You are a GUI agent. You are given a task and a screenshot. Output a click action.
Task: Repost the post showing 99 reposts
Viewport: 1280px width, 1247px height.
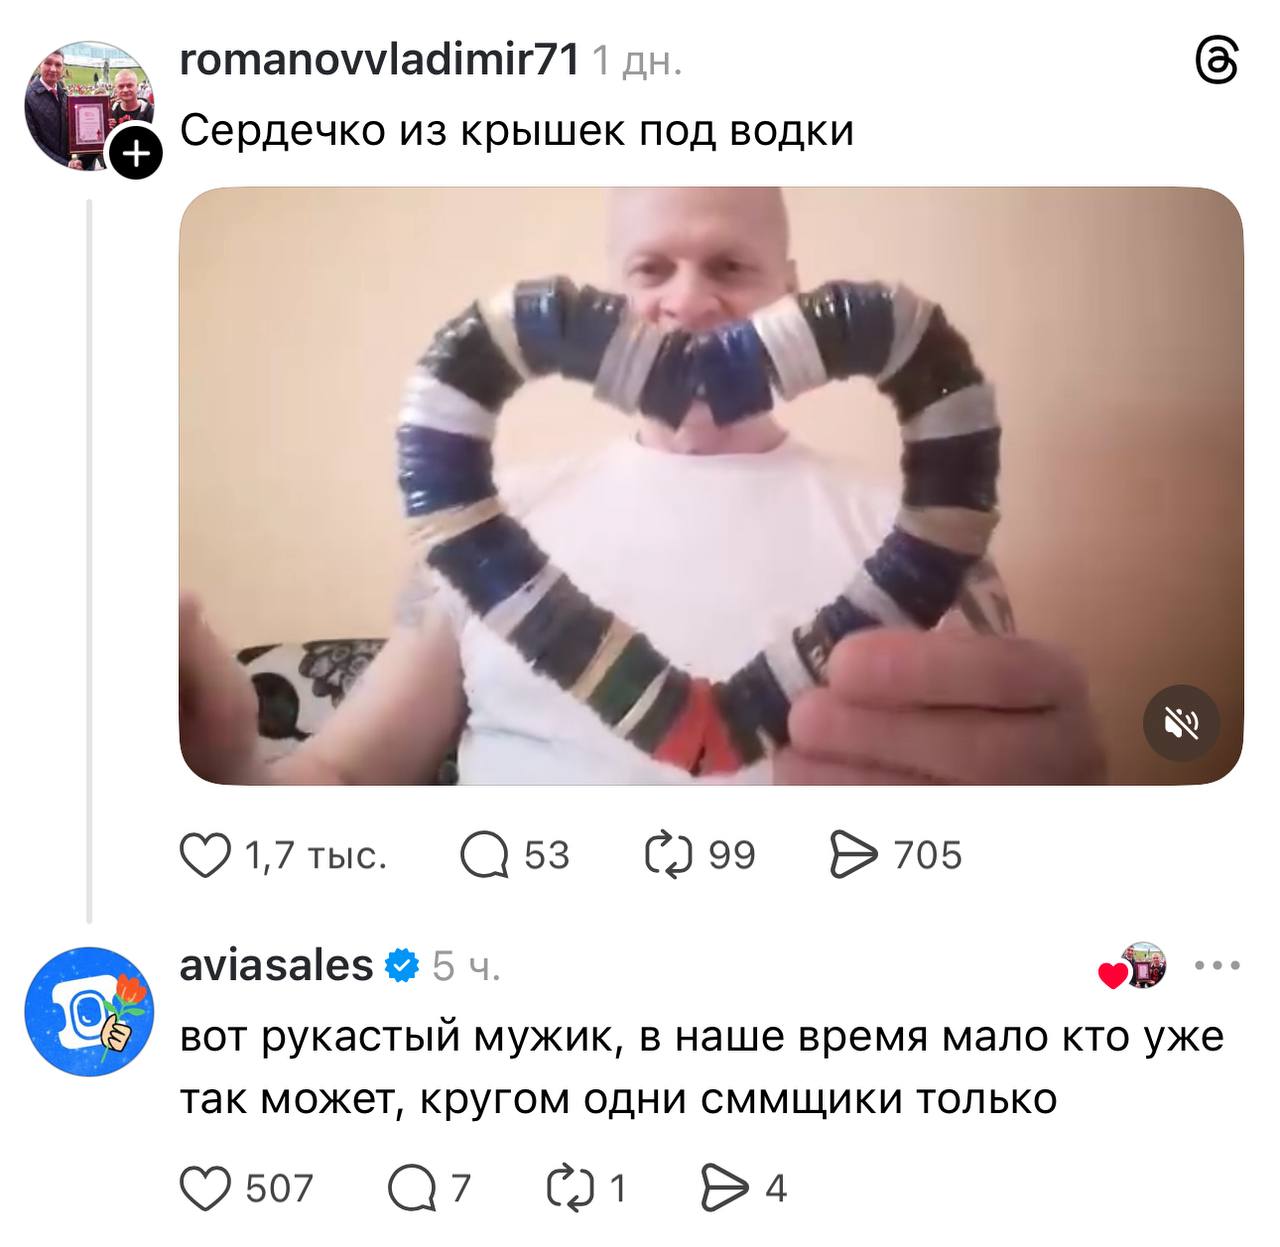pos(669,856)
